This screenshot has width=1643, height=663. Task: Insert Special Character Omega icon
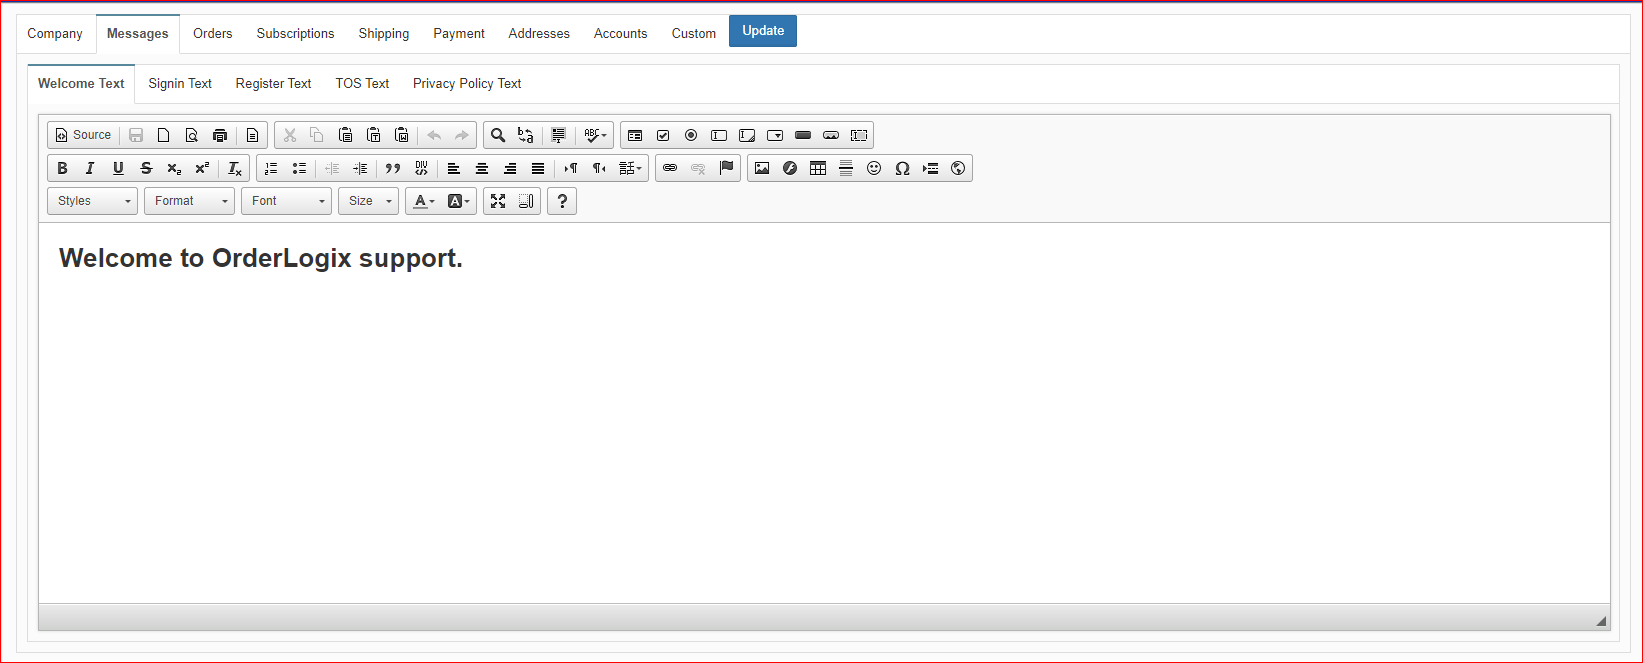pos(902,168)
